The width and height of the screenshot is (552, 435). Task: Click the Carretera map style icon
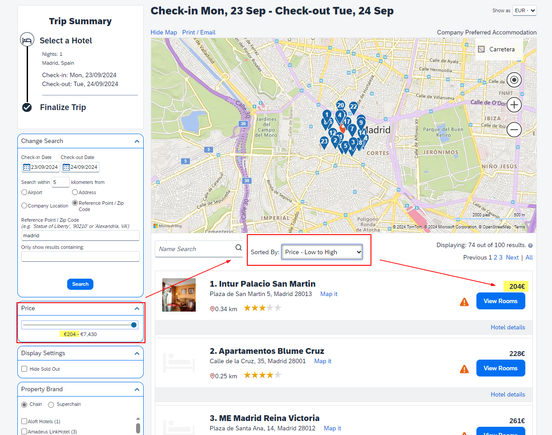pyautogui.click(x=481, y=49)
